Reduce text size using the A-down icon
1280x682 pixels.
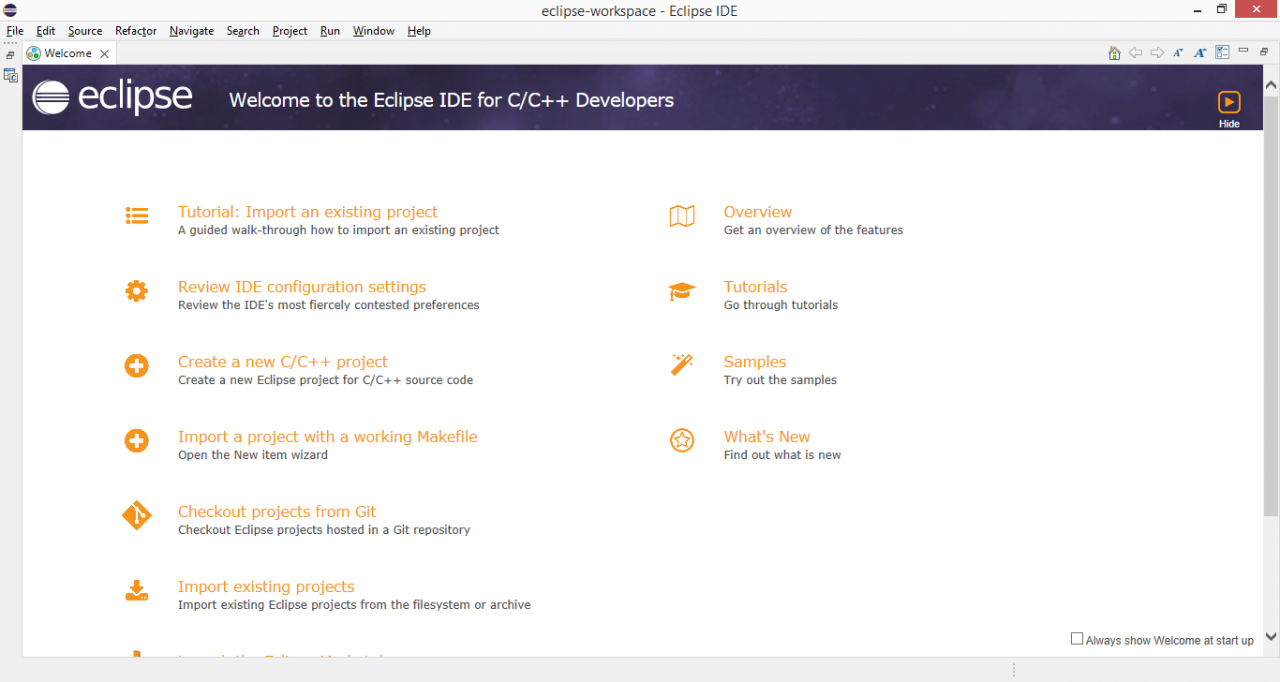1178,52
